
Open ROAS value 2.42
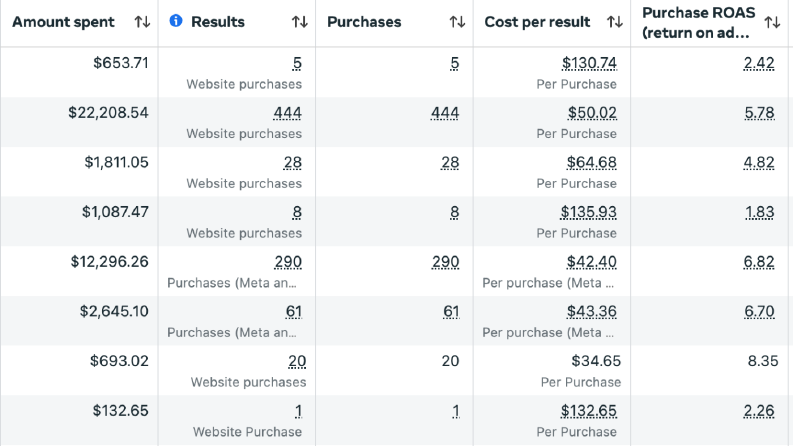(x=759, y=63)
